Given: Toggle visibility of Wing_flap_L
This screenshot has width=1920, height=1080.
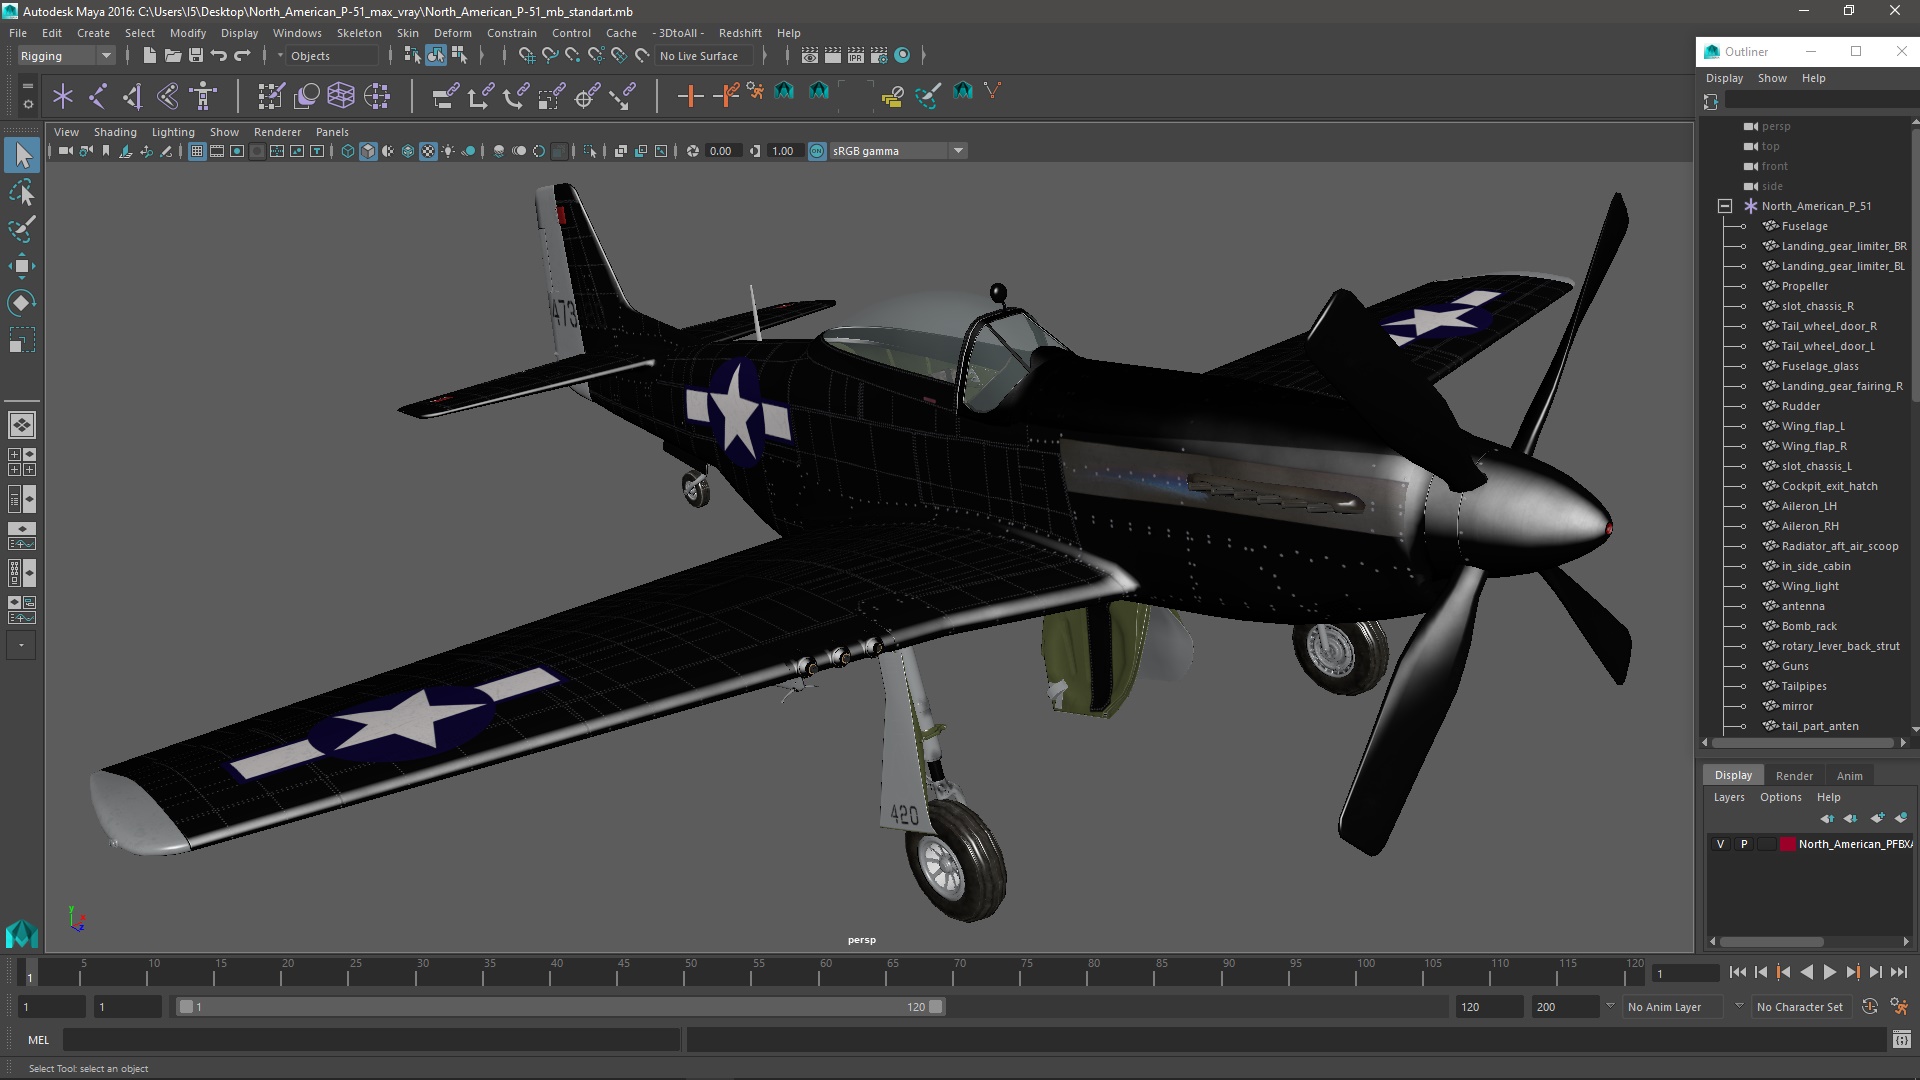Looking at the screenshot, I should pyautogui.click(x=1745, y=425).
